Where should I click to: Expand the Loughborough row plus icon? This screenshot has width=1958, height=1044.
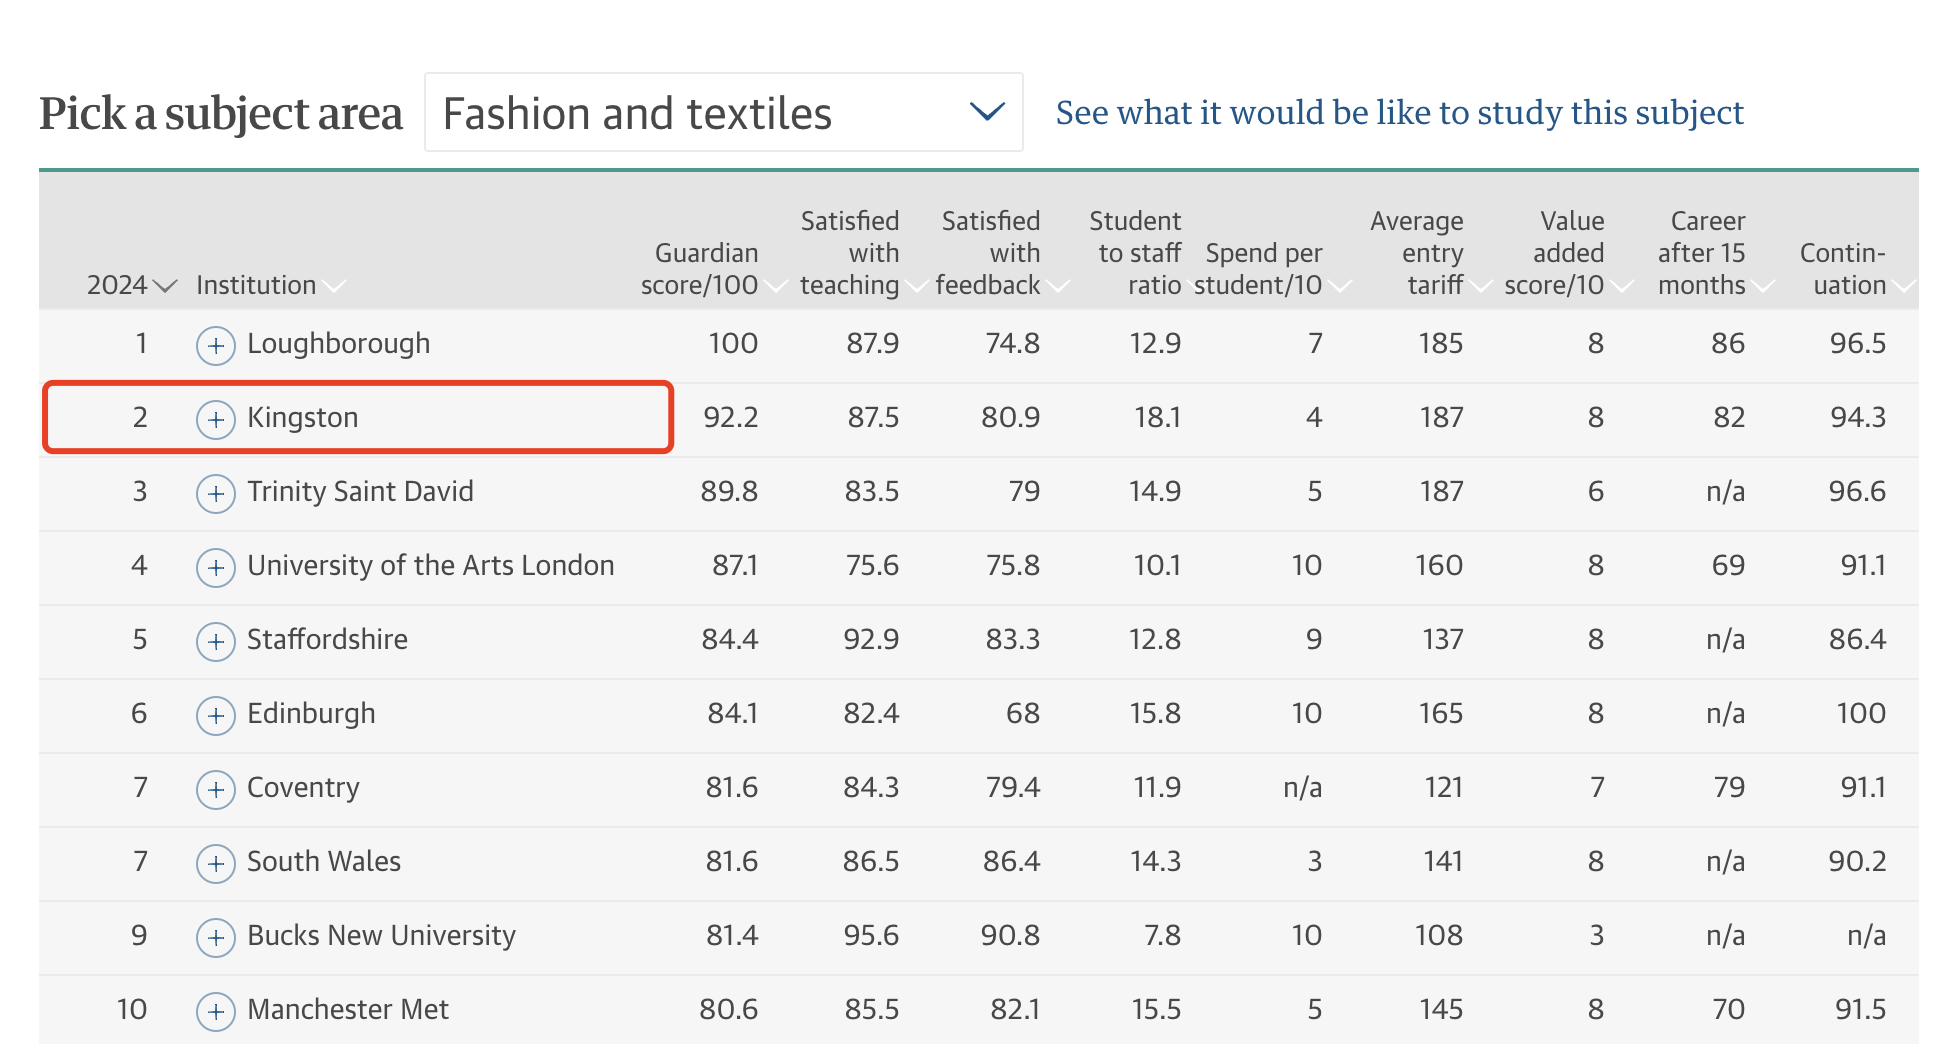pyautogui.click(x=215, y=346)
